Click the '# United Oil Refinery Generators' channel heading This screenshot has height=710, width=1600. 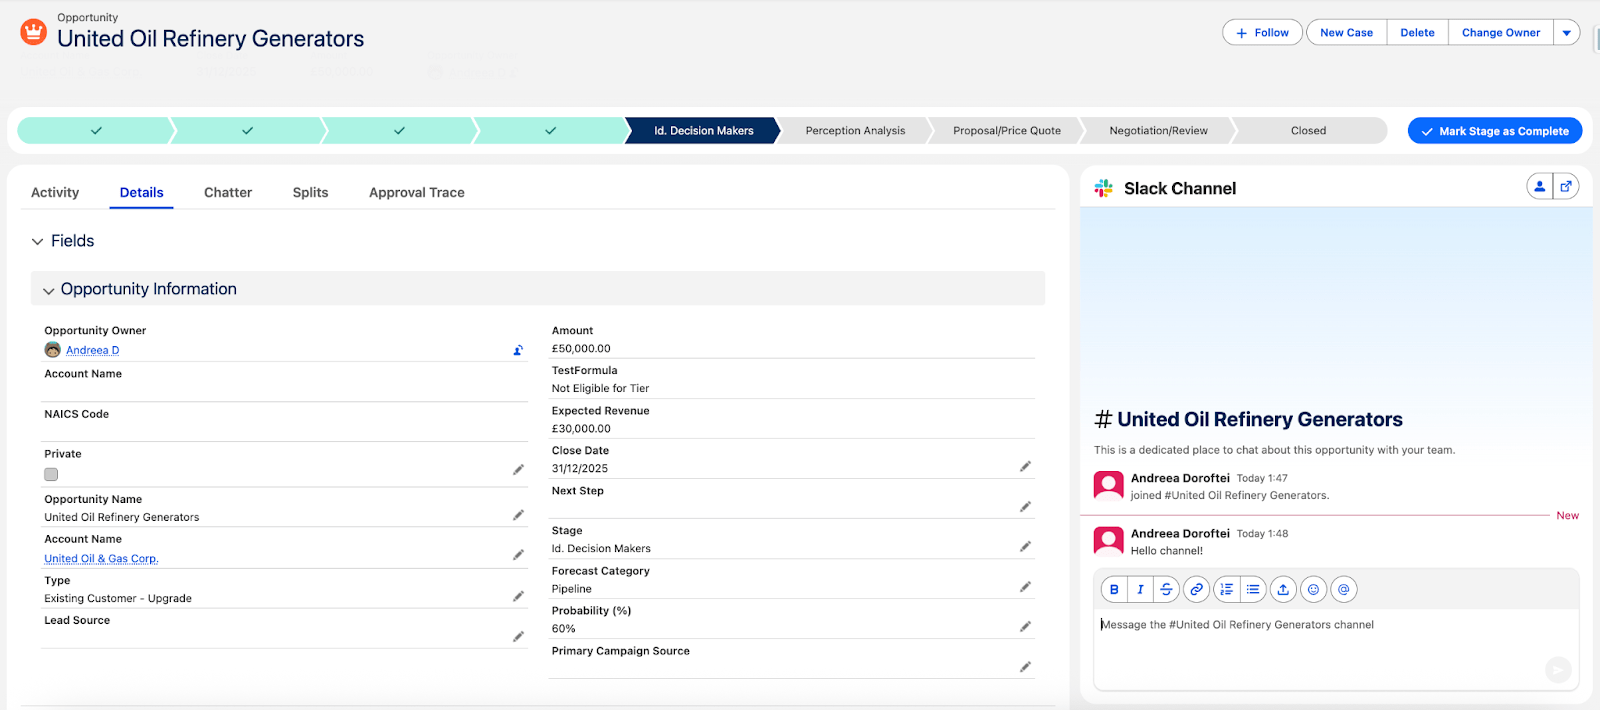click(x=1249, y=419)
